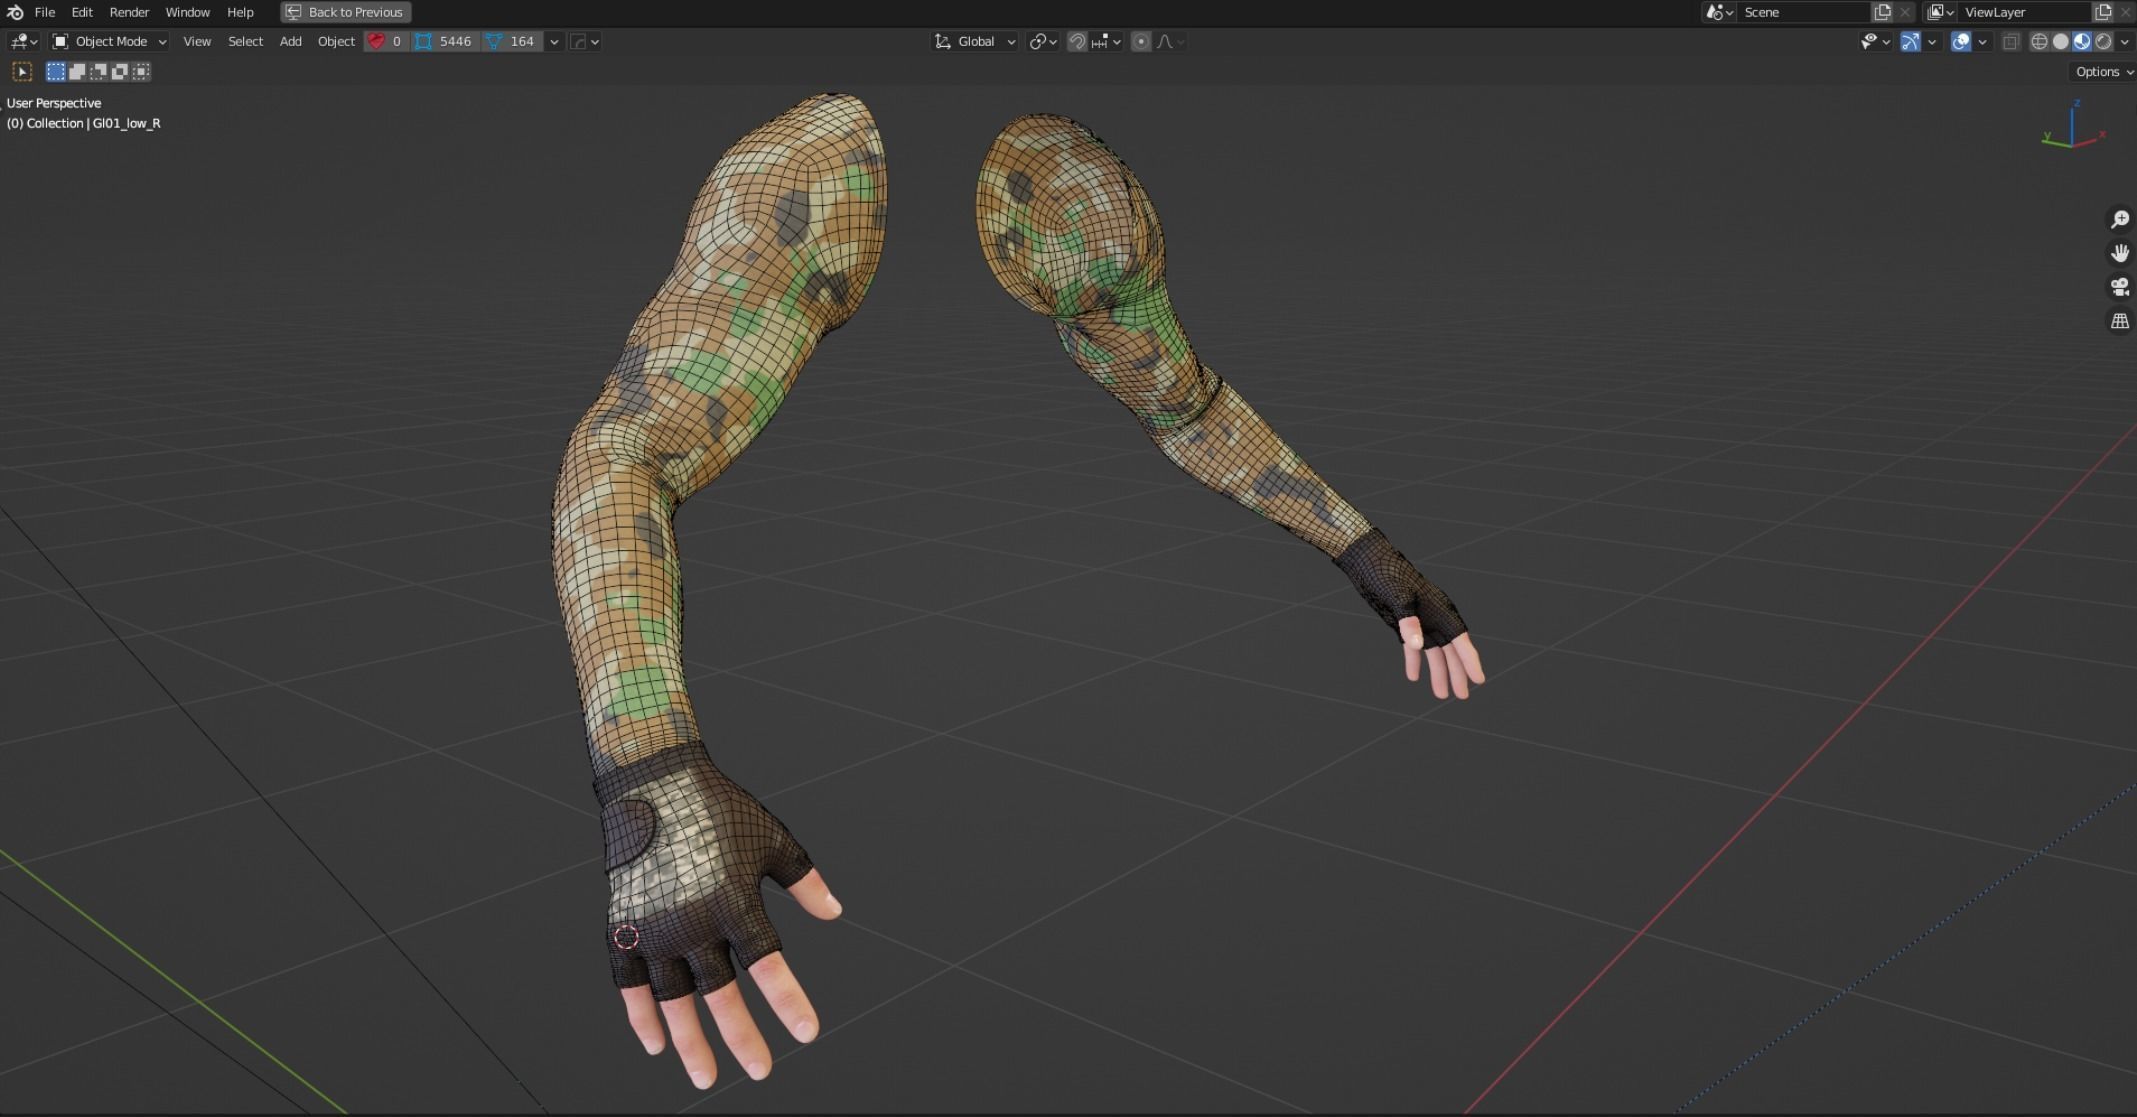Click the ViewLayer name field
Screen dimensions: 2137x1117
(x=2025, y=12)
